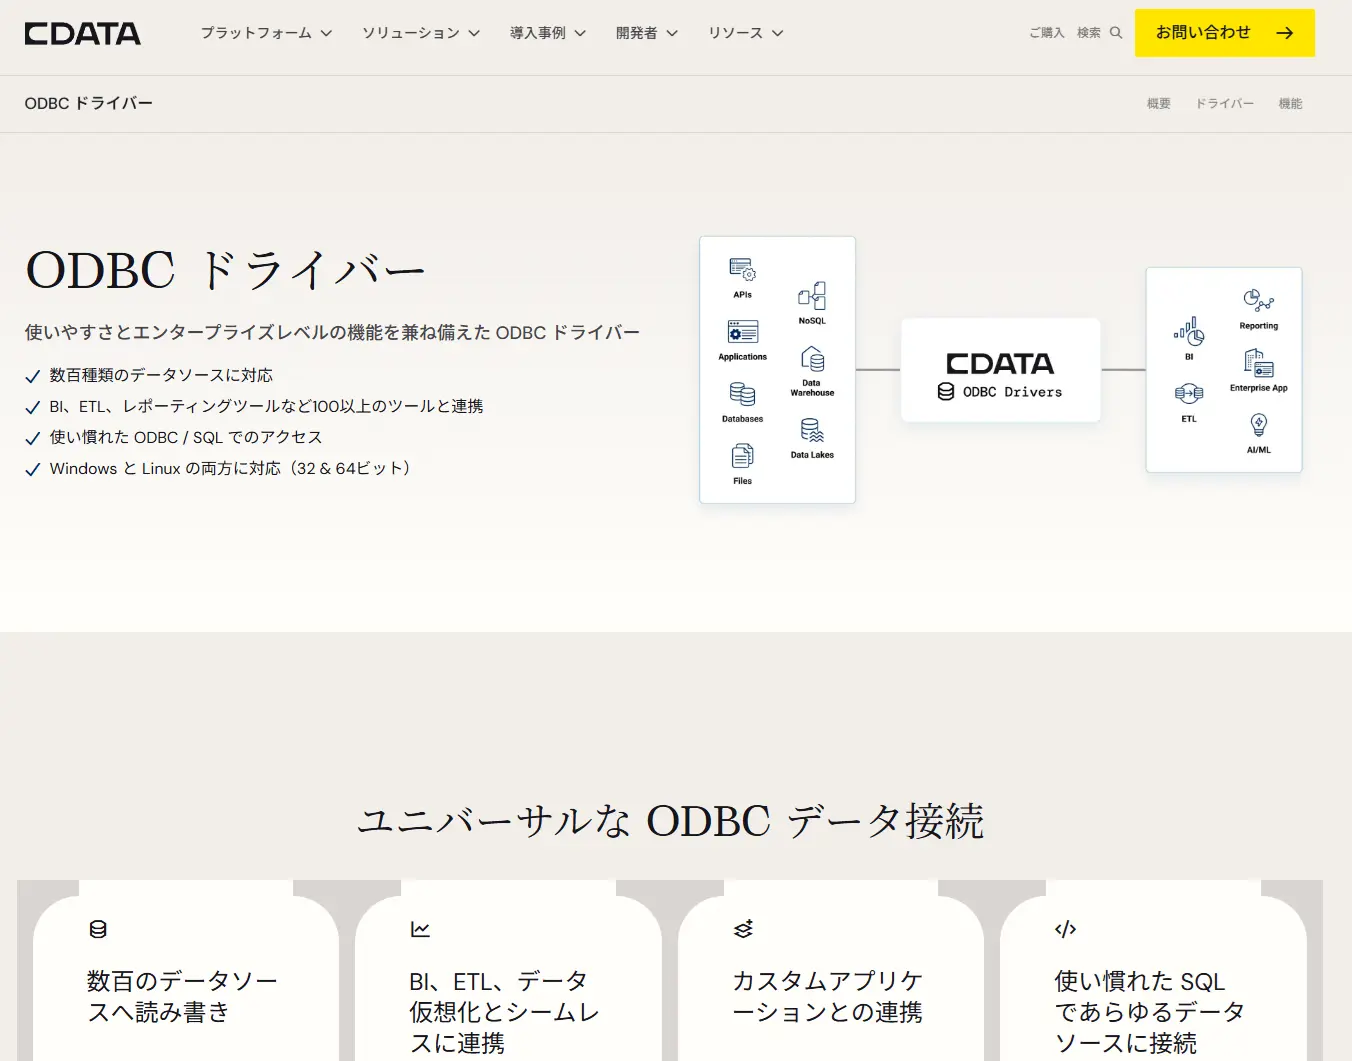
Task: Click the BI chart icon
Action: (1189, 331)
